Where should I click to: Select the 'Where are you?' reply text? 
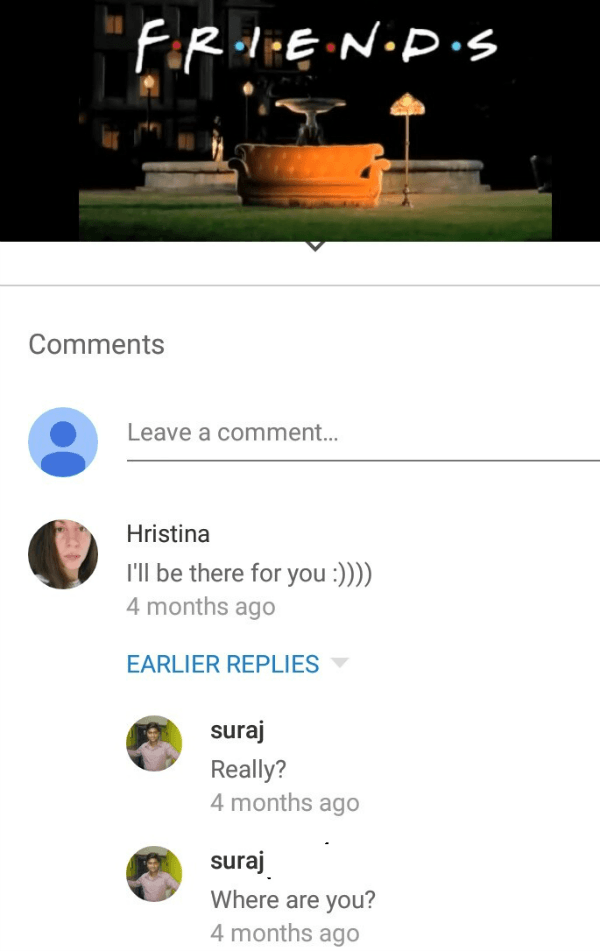tap(293, 899)
